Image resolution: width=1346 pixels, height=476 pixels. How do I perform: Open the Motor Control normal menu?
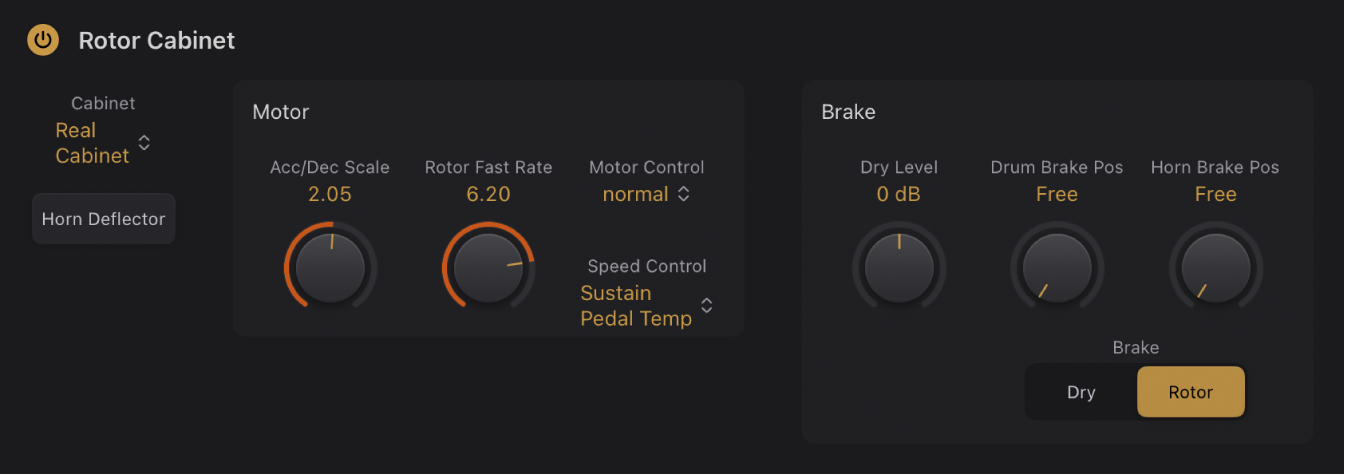coord(635,194)
